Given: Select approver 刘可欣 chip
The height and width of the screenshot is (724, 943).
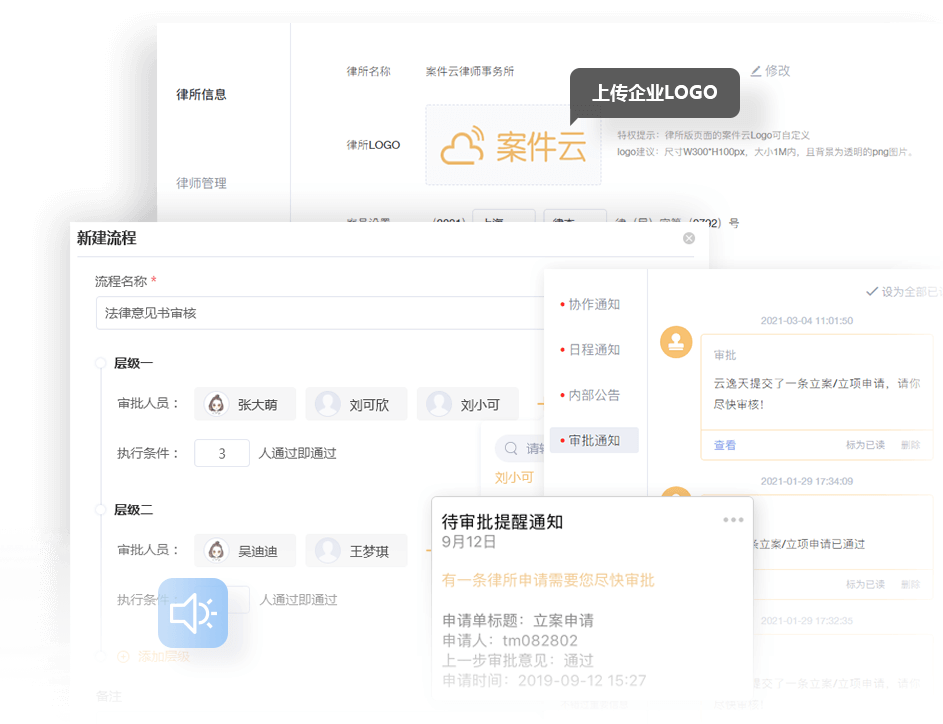Looking at the screenshot, I should pyautogui.click(x=356, y=404).
